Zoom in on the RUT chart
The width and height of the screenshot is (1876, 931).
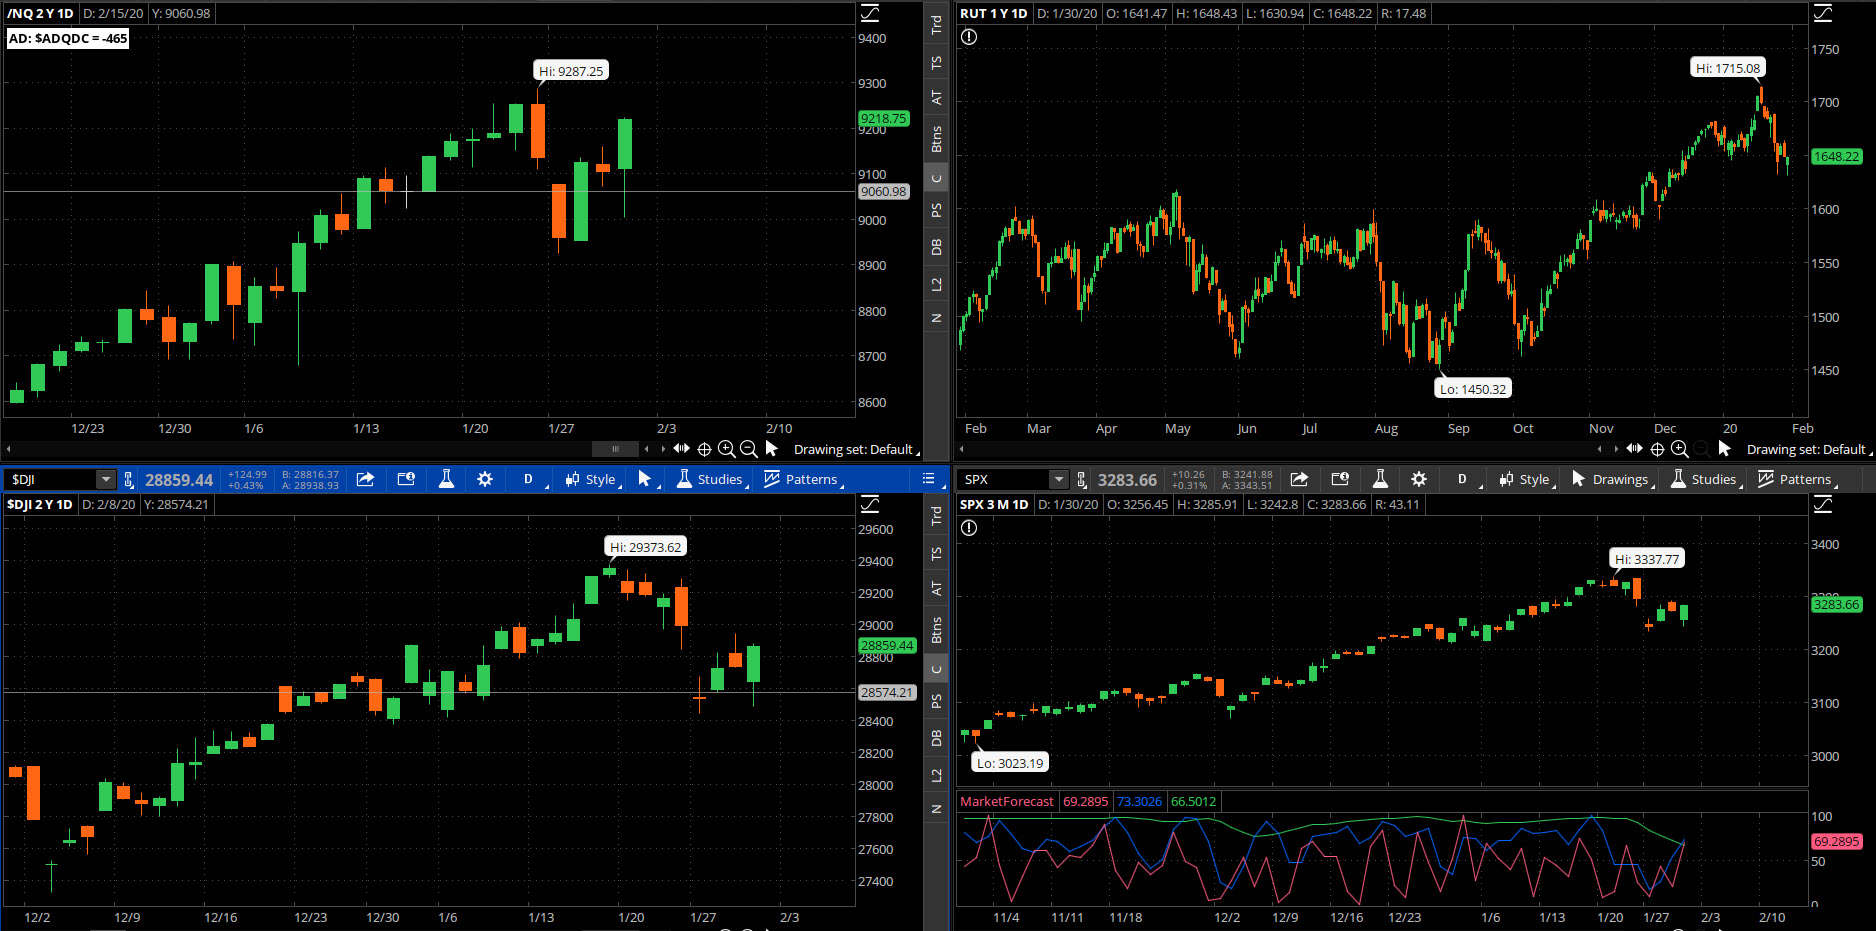coord(1680,449)
